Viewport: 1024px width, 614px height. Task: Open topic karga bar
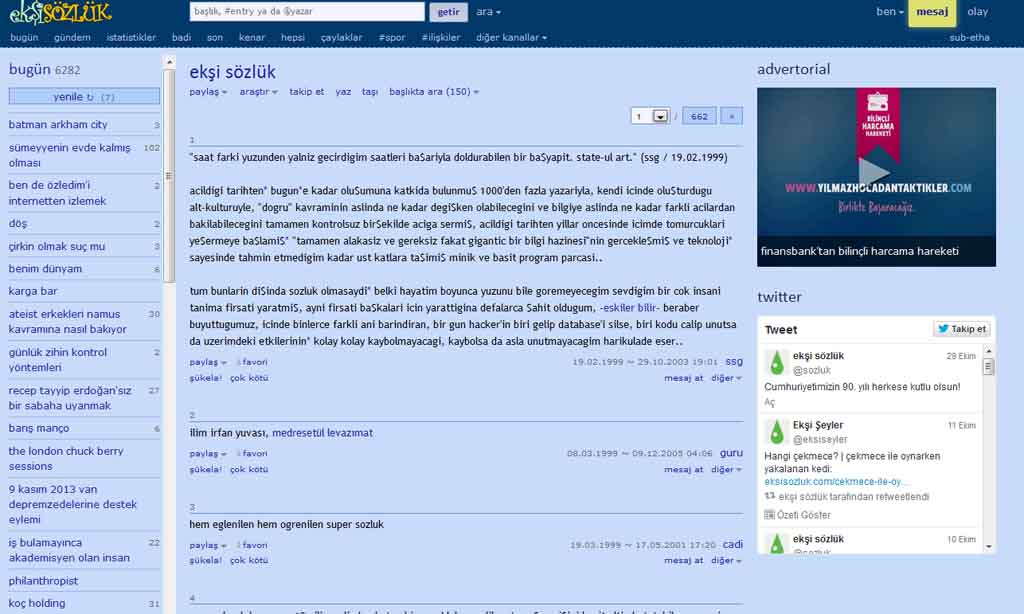pyautogui.click(x=33, y=291)
